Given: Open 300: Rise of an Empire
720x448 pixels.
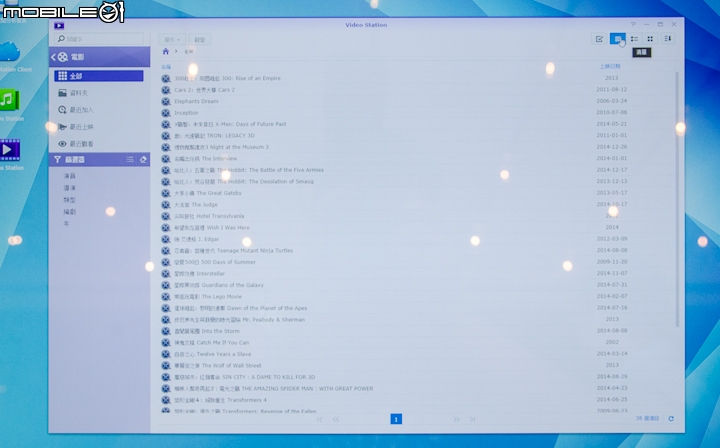Looking at the screenshot, I should pos(227,78).
